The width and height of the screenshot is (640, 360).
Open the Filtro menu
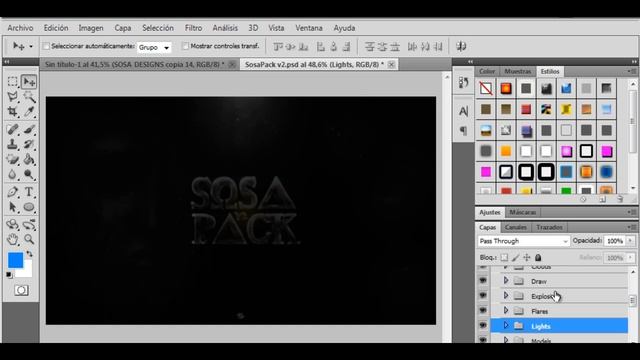(x=193, y=28)
